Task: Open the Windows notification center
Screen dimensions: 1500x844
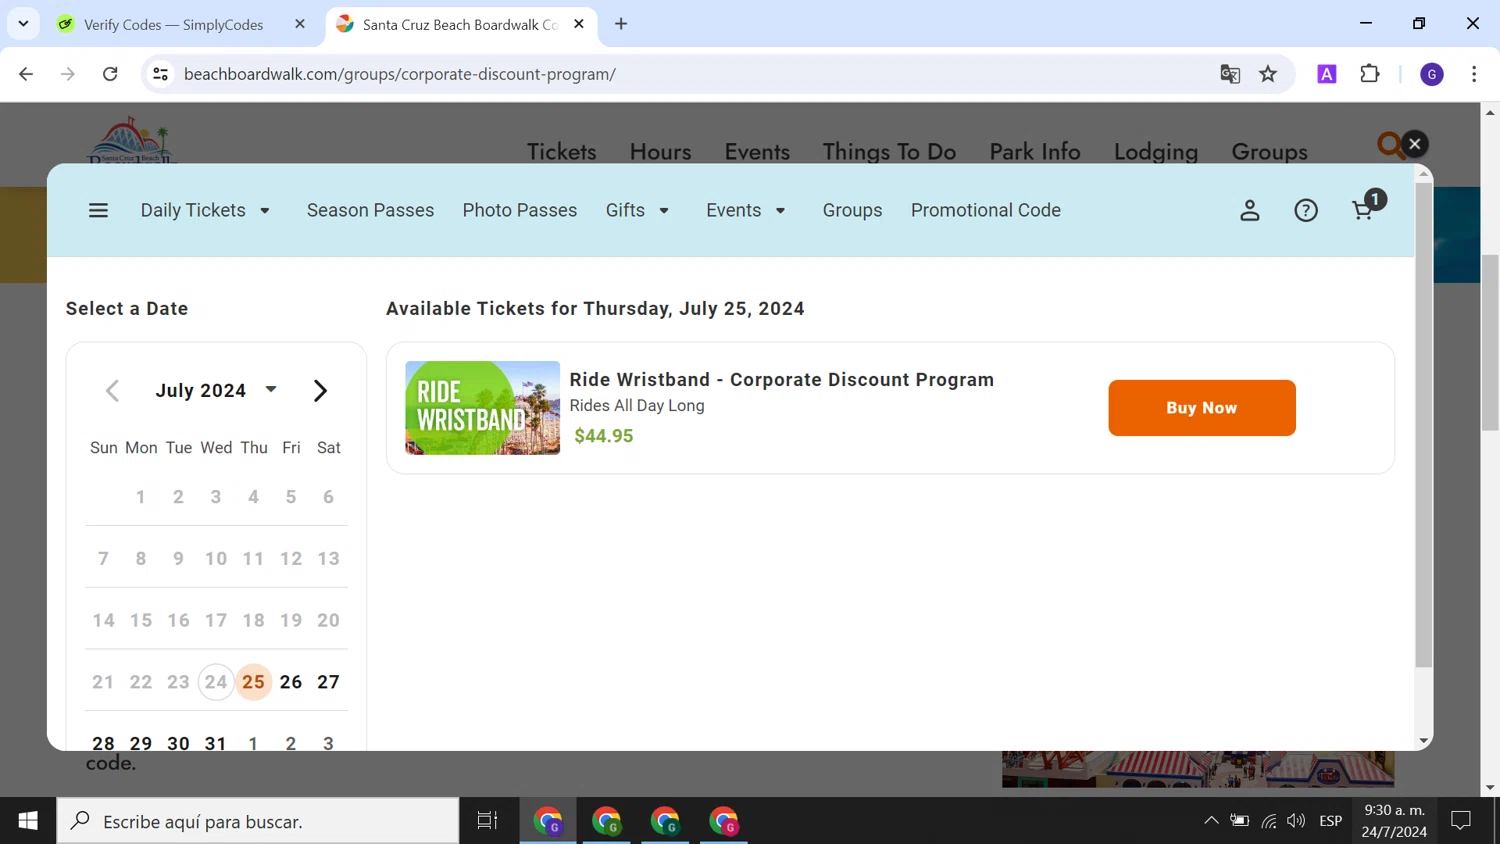Action: click(1461, 821)
